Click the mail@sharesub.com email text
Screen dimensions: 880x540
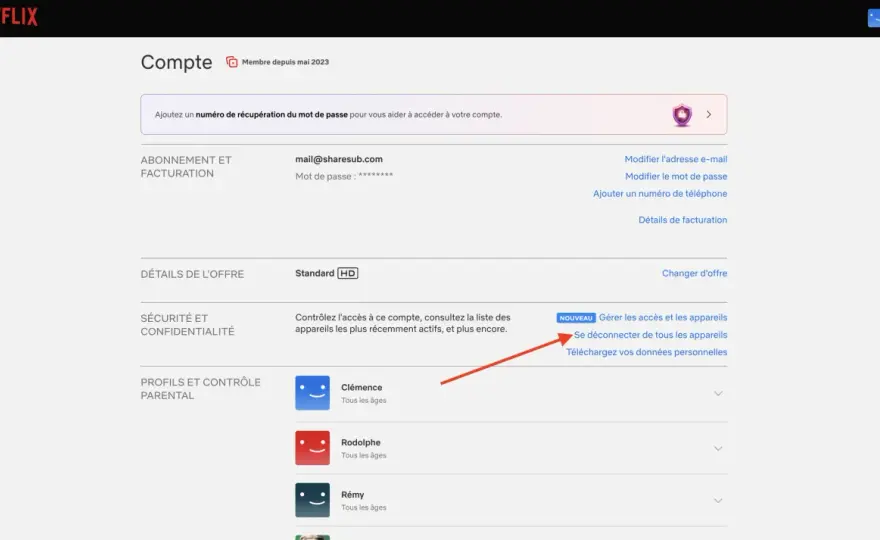coord(339,159)
